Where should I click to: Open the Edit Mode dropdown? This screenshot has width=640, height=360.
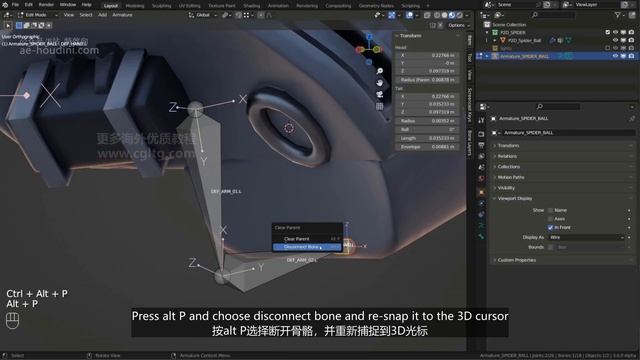tap(38, 15)
